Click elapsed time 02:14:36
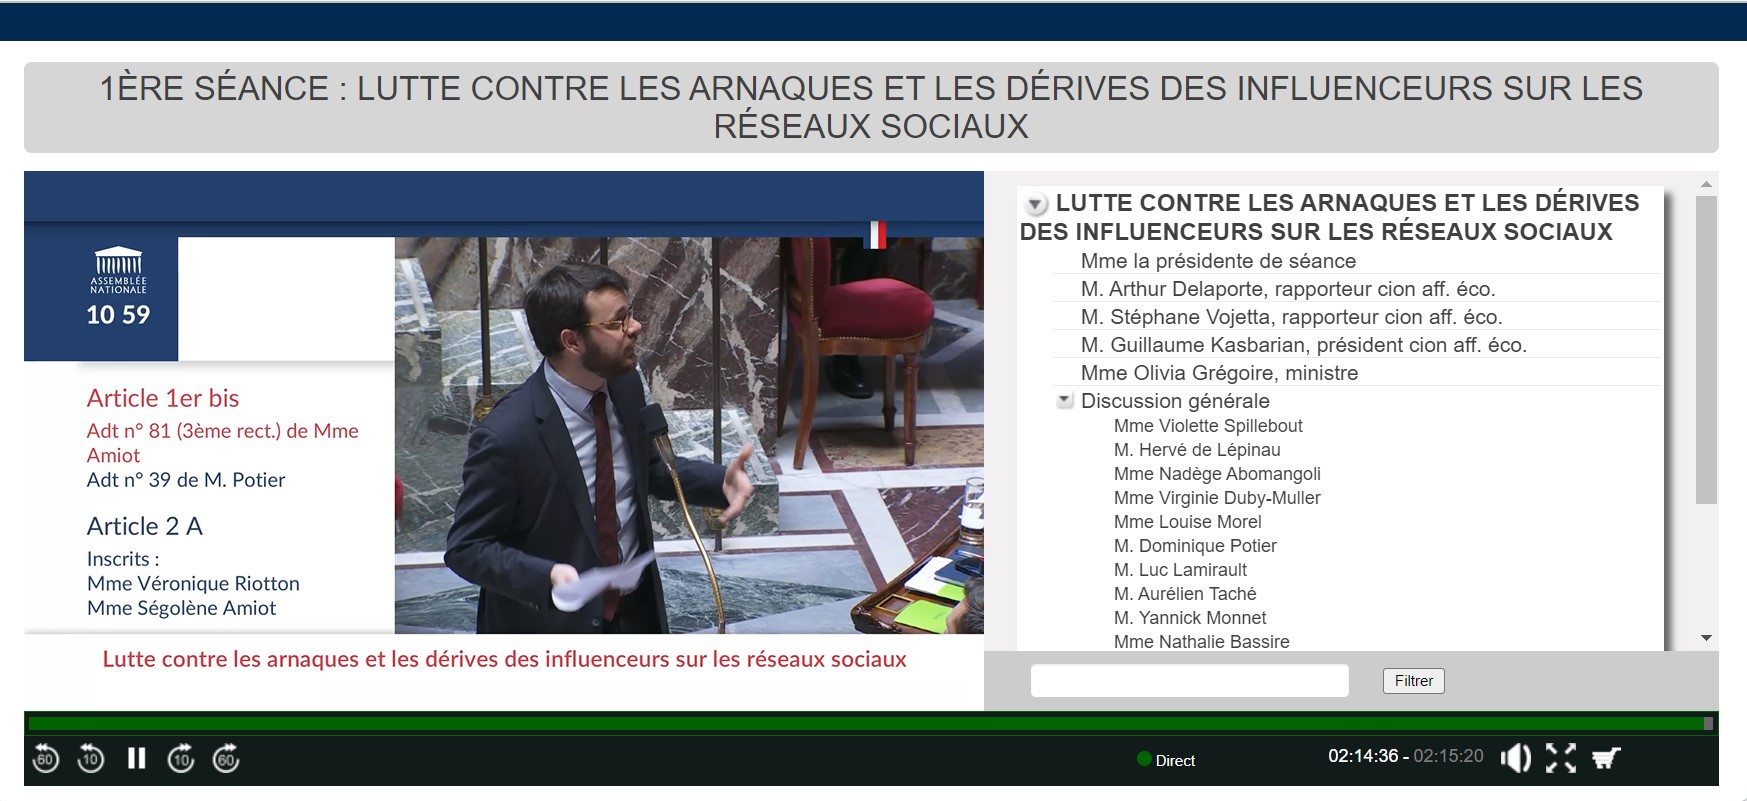The image size is (1747, 801). 1363,756
